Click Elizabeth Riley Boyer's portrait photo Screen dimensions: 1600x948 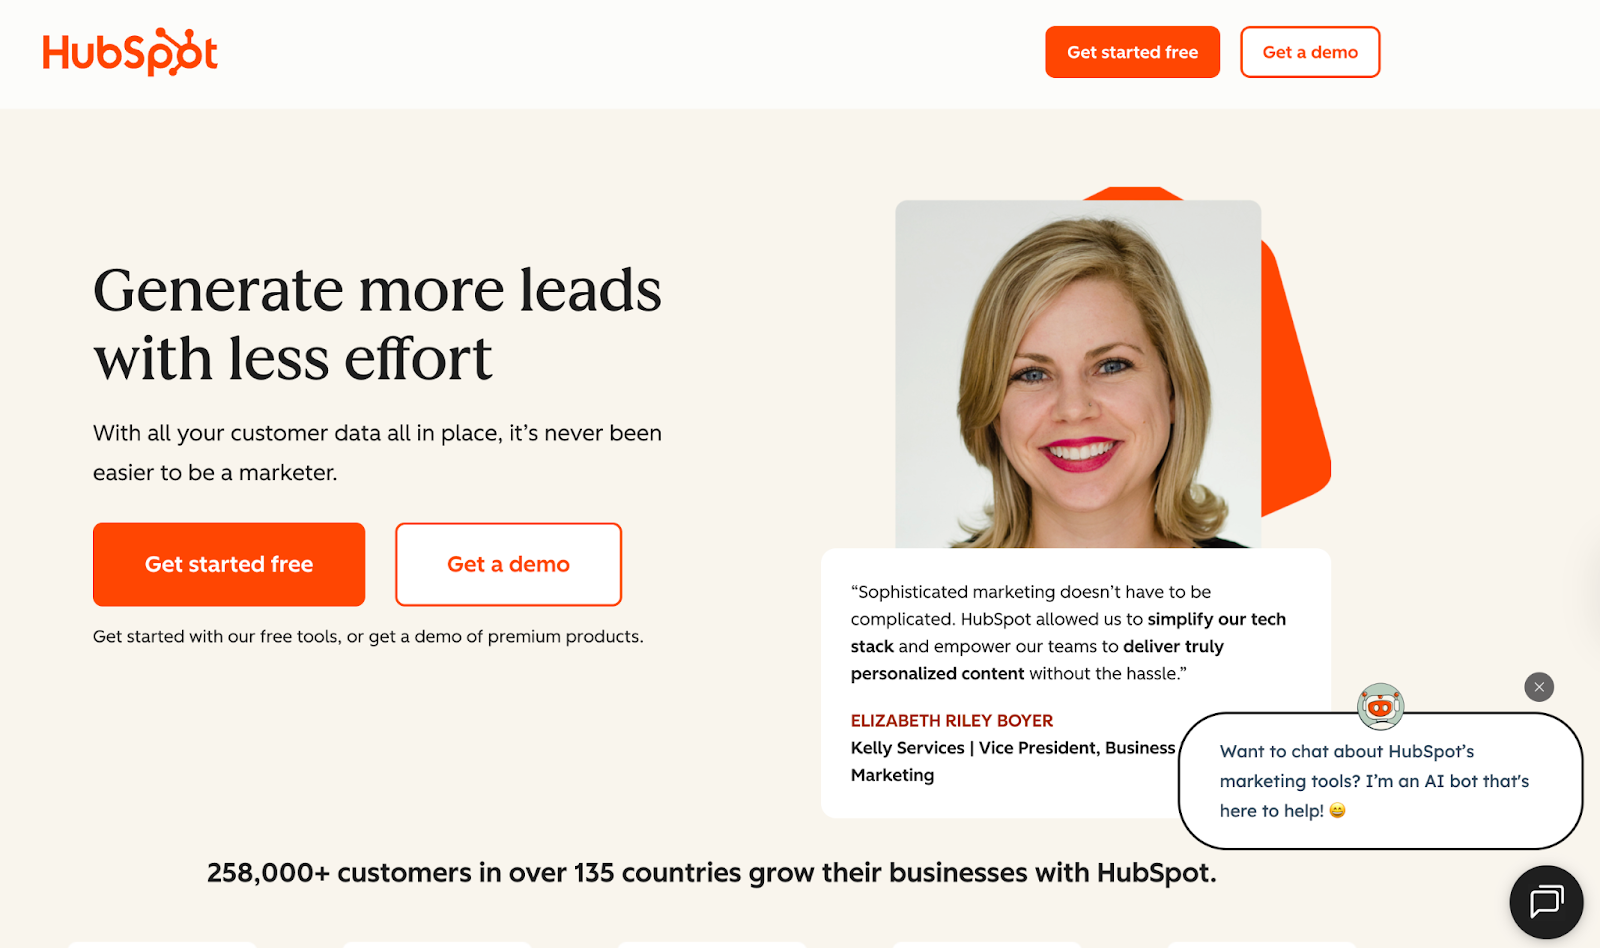coord(1078,374)
